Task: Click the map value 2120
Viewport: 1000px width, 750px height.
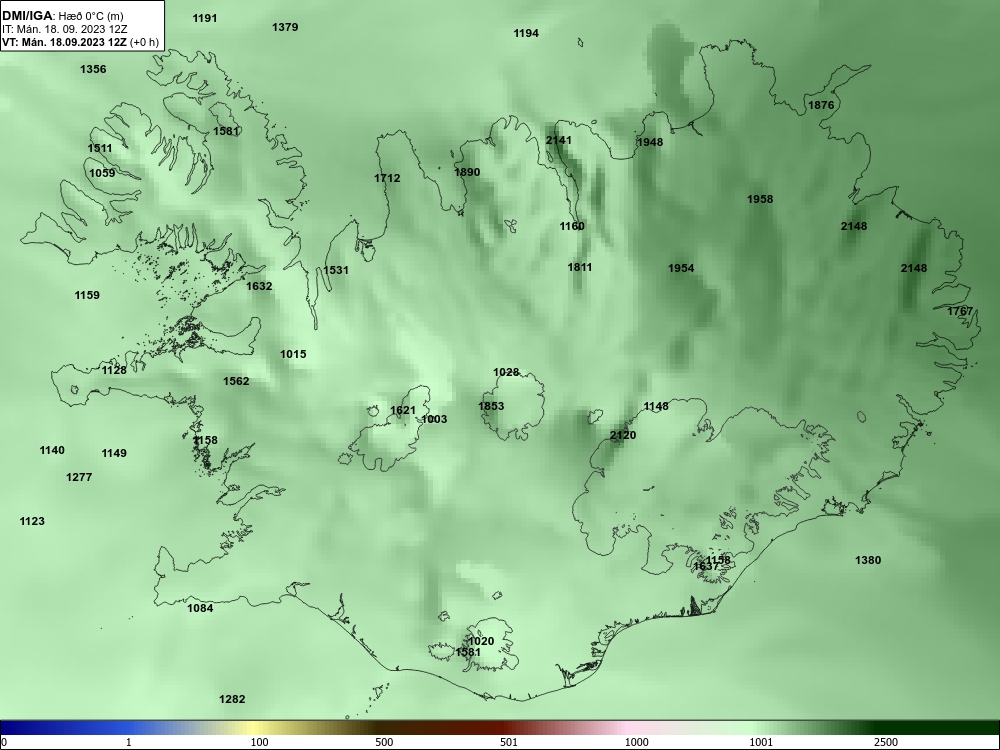Action: tap(623, 436)
